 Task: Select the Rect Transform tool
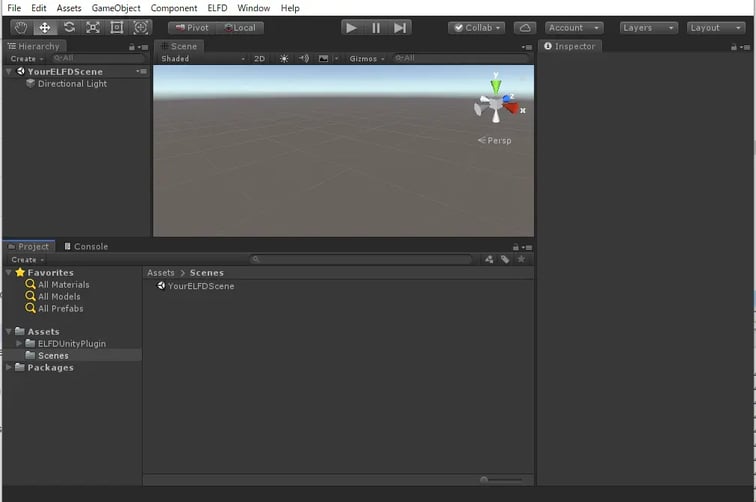(x=116, y=28)
